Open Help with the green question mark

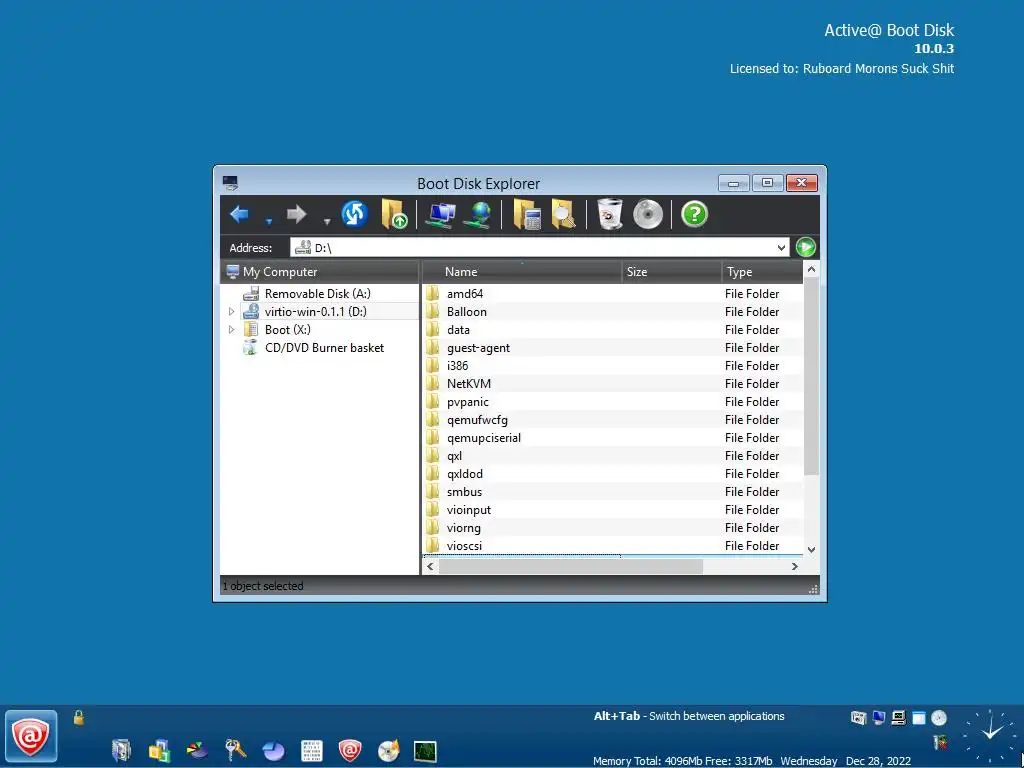coord(694,214)
